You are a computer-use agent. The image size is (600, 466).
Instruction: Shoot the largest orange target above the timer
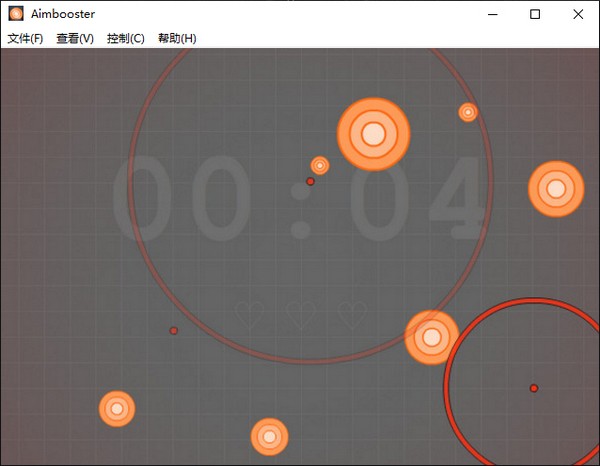374,134
